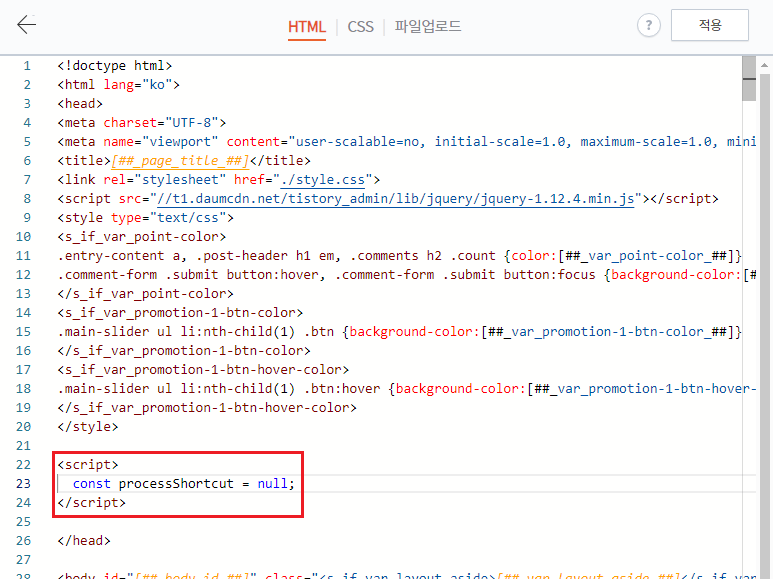Open help via the question mark icon

pos(648,25)
